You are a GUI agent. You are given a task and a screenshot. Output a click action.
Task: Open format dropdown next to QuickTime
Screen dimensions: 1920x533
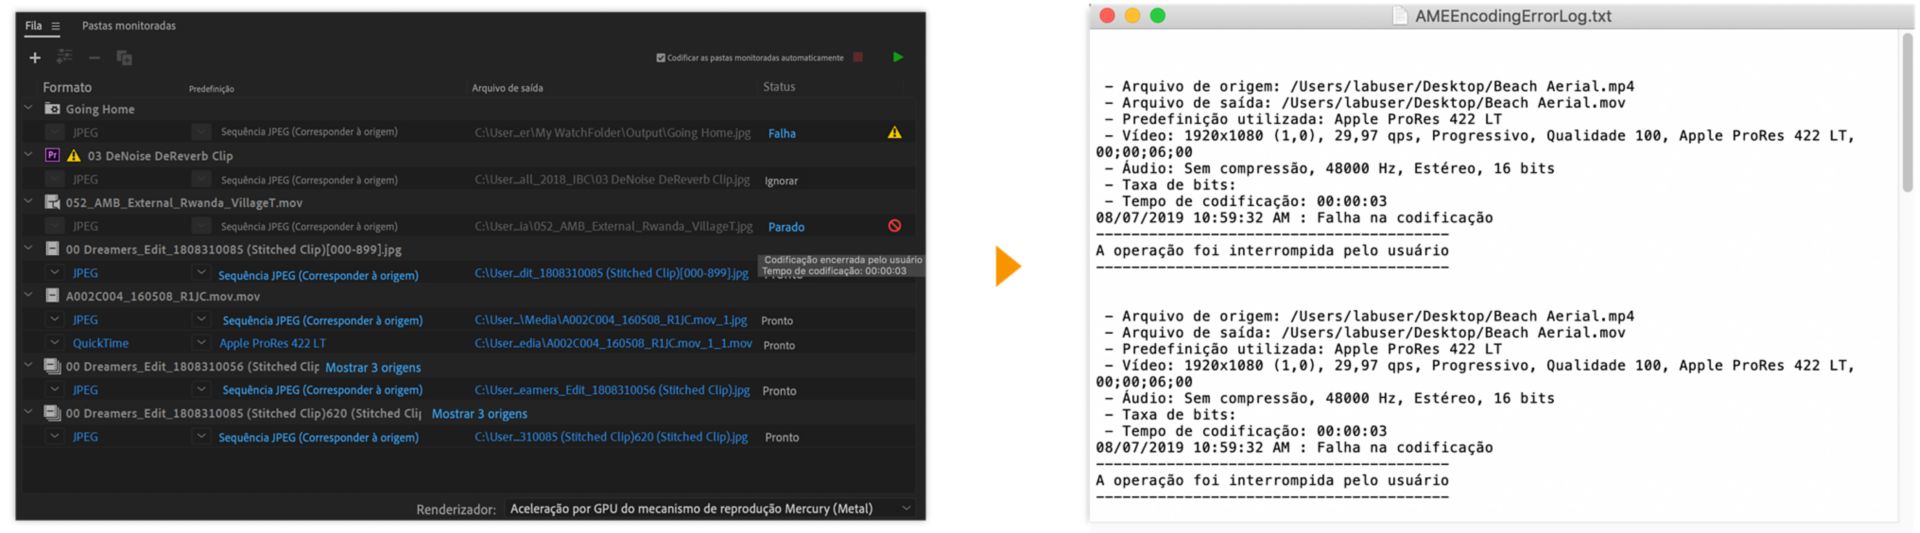(x=55, y=343)
